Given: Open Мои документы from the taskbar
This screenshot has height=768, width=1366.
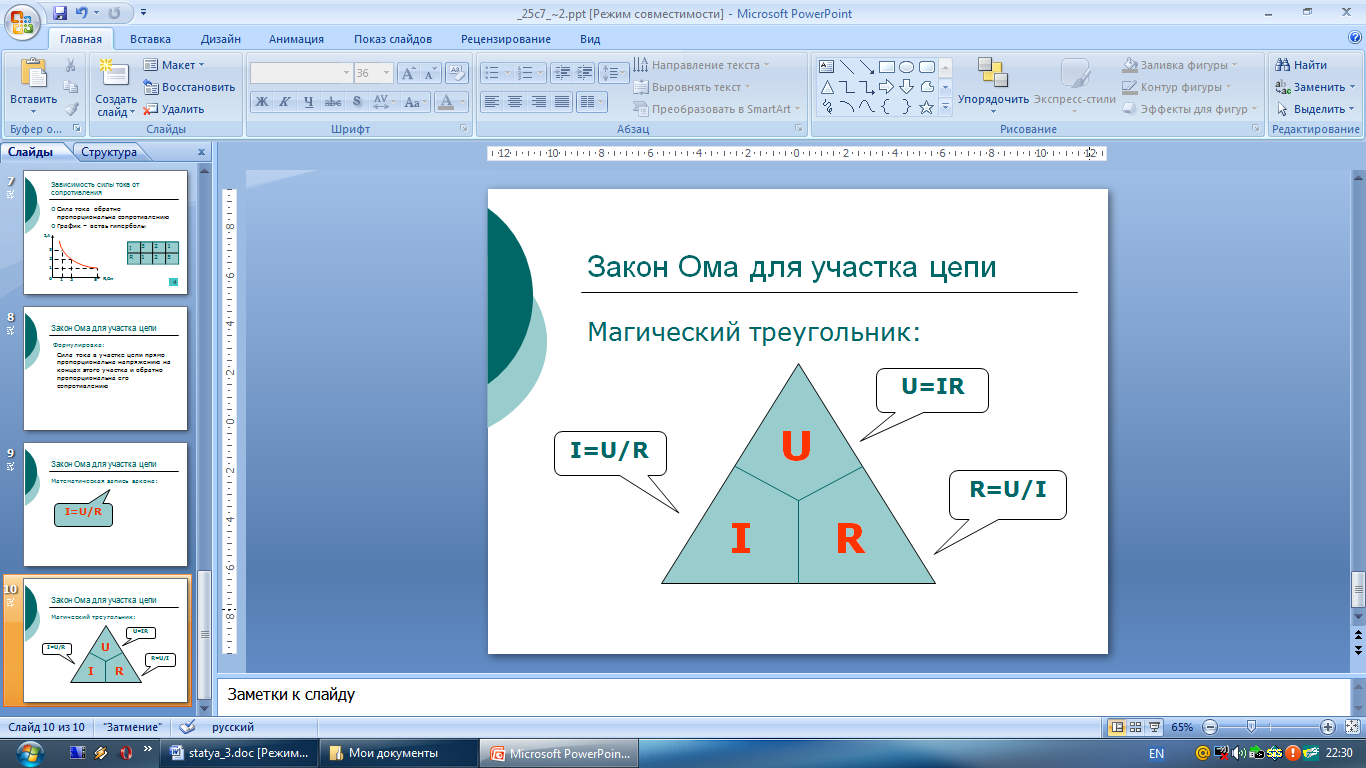Looking at the screenshot, I should coord(400,753).
